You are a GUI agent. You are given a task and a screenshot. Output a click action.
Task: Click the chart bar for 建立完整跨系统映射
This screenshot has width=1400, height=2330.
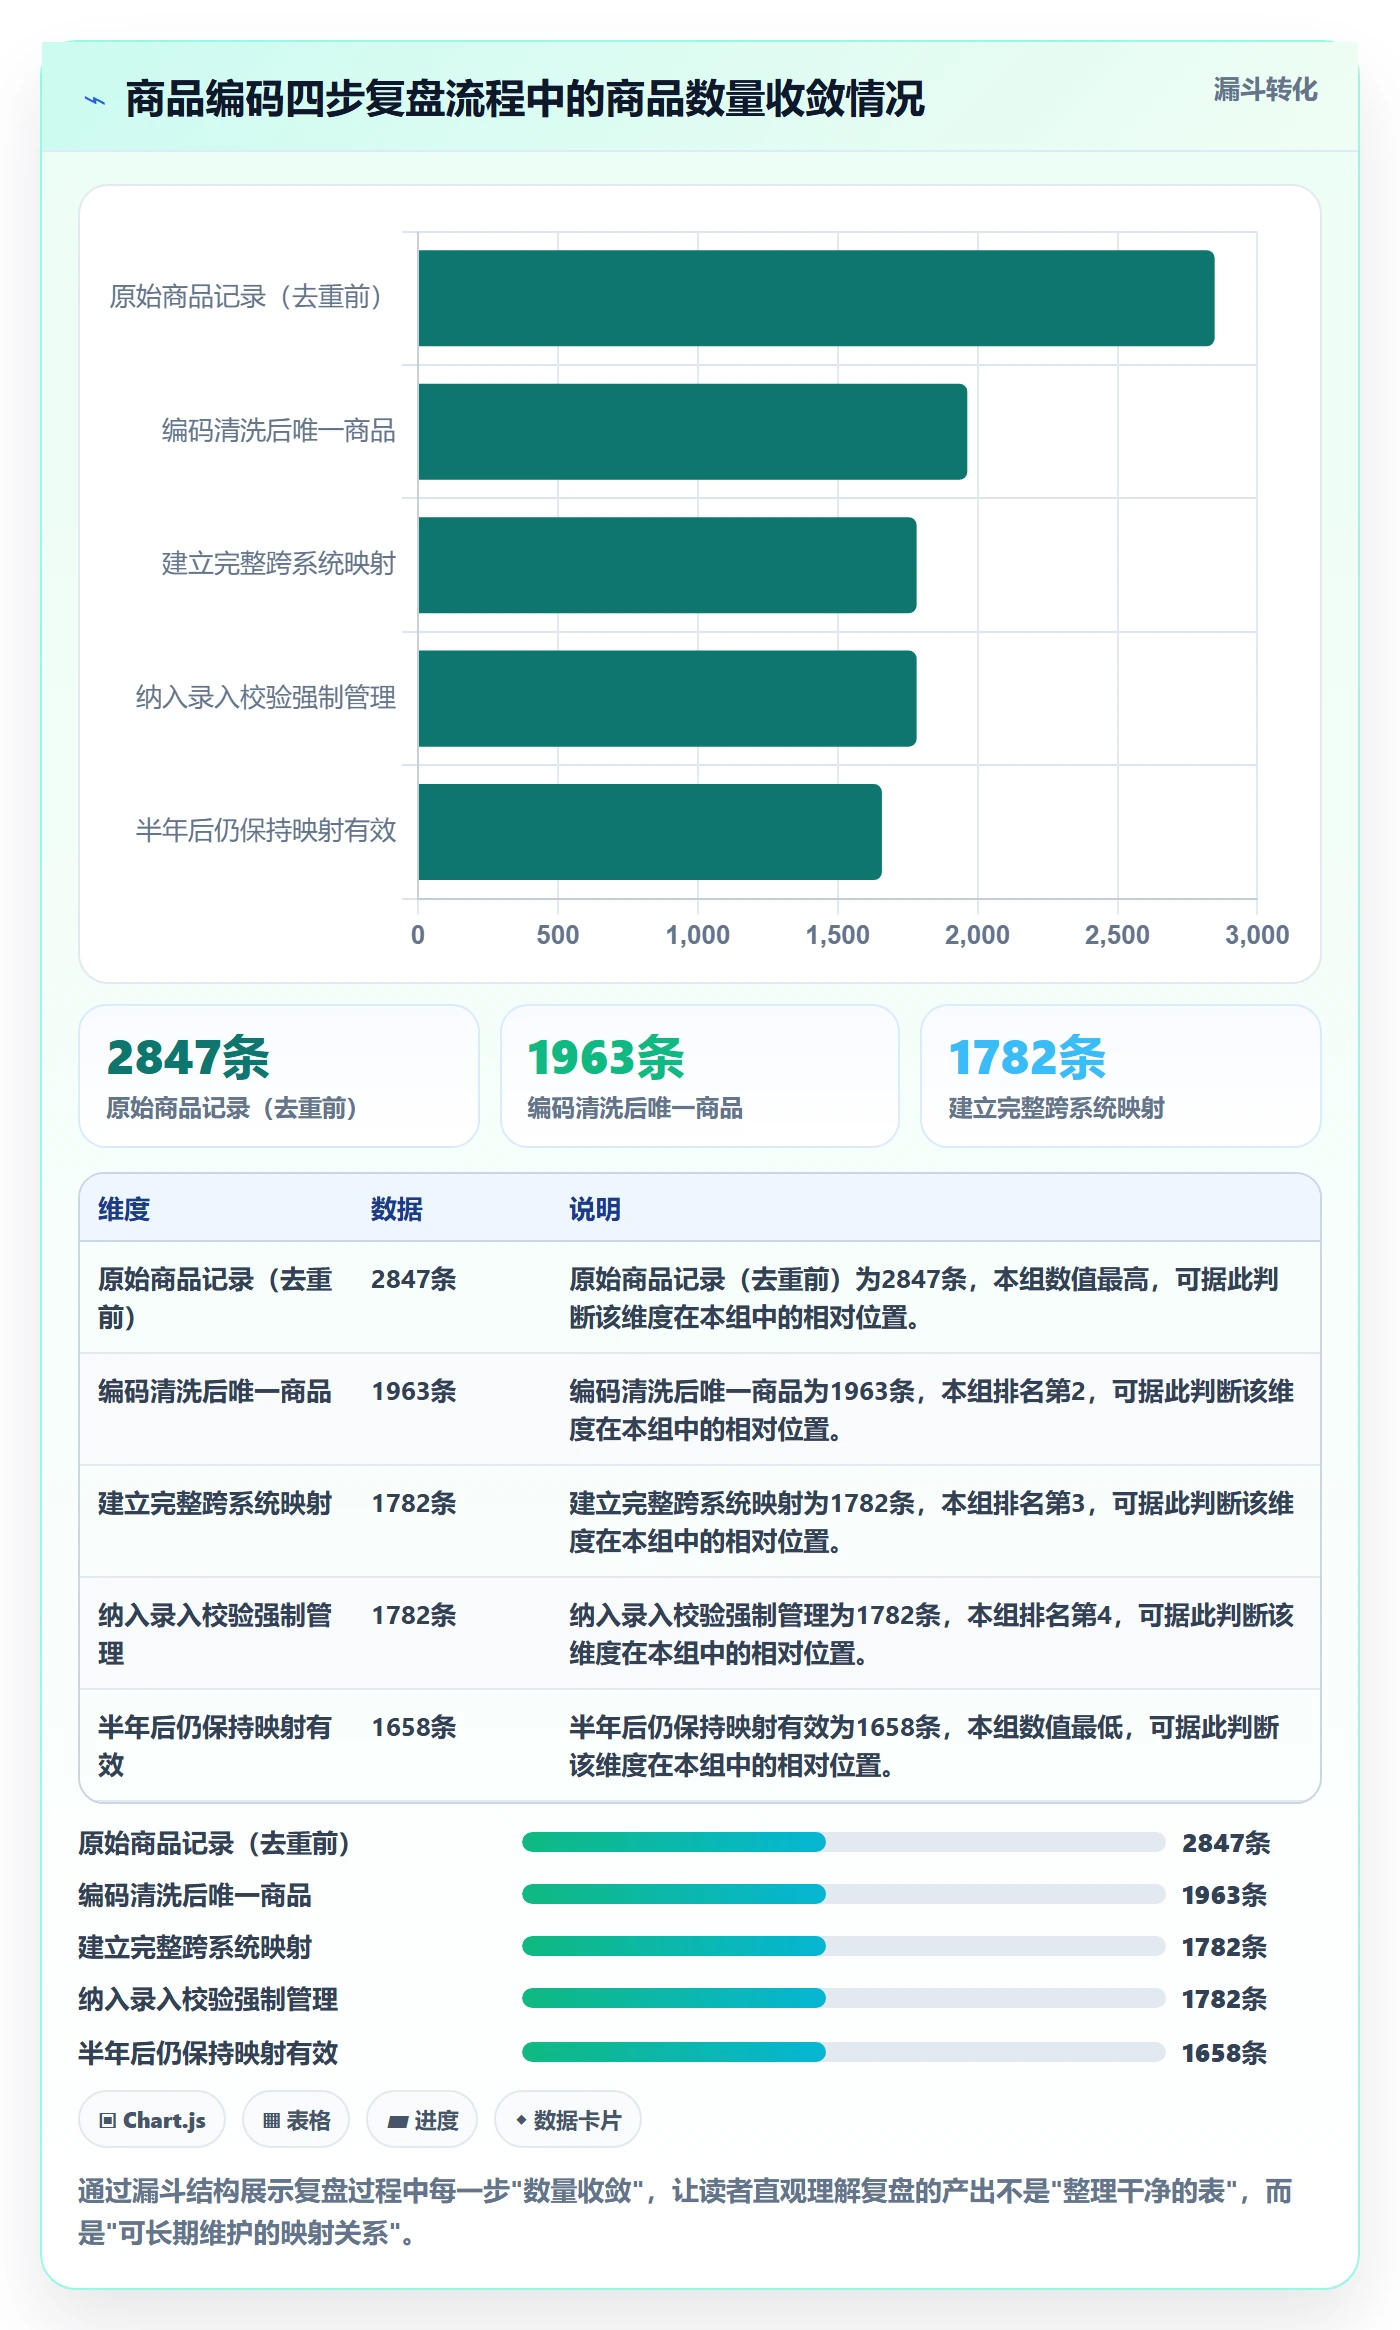tap(667, 565)
